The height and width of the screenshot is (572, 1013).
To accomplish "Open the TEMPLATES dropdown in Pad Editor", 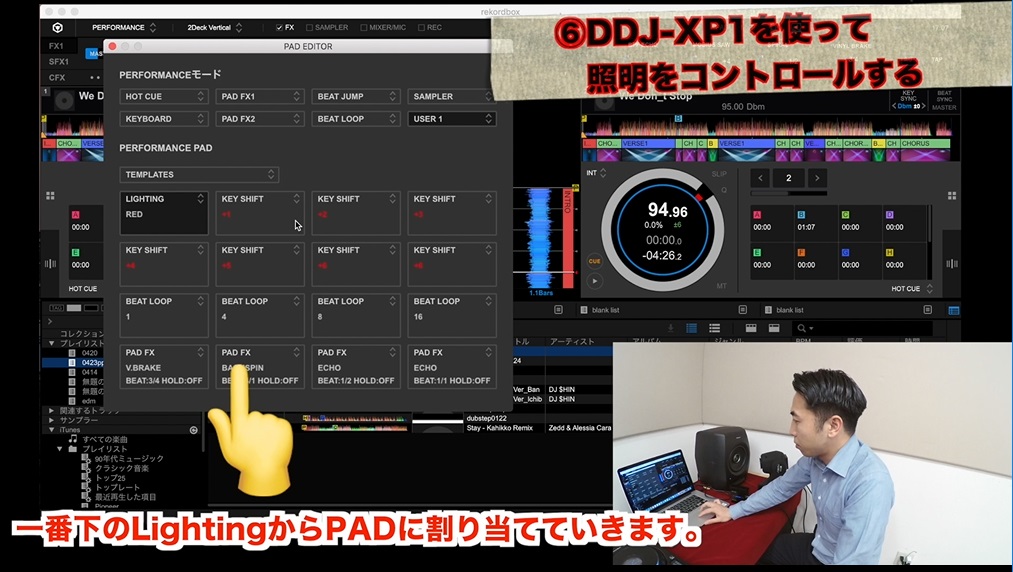I will [x=199, y=175].
